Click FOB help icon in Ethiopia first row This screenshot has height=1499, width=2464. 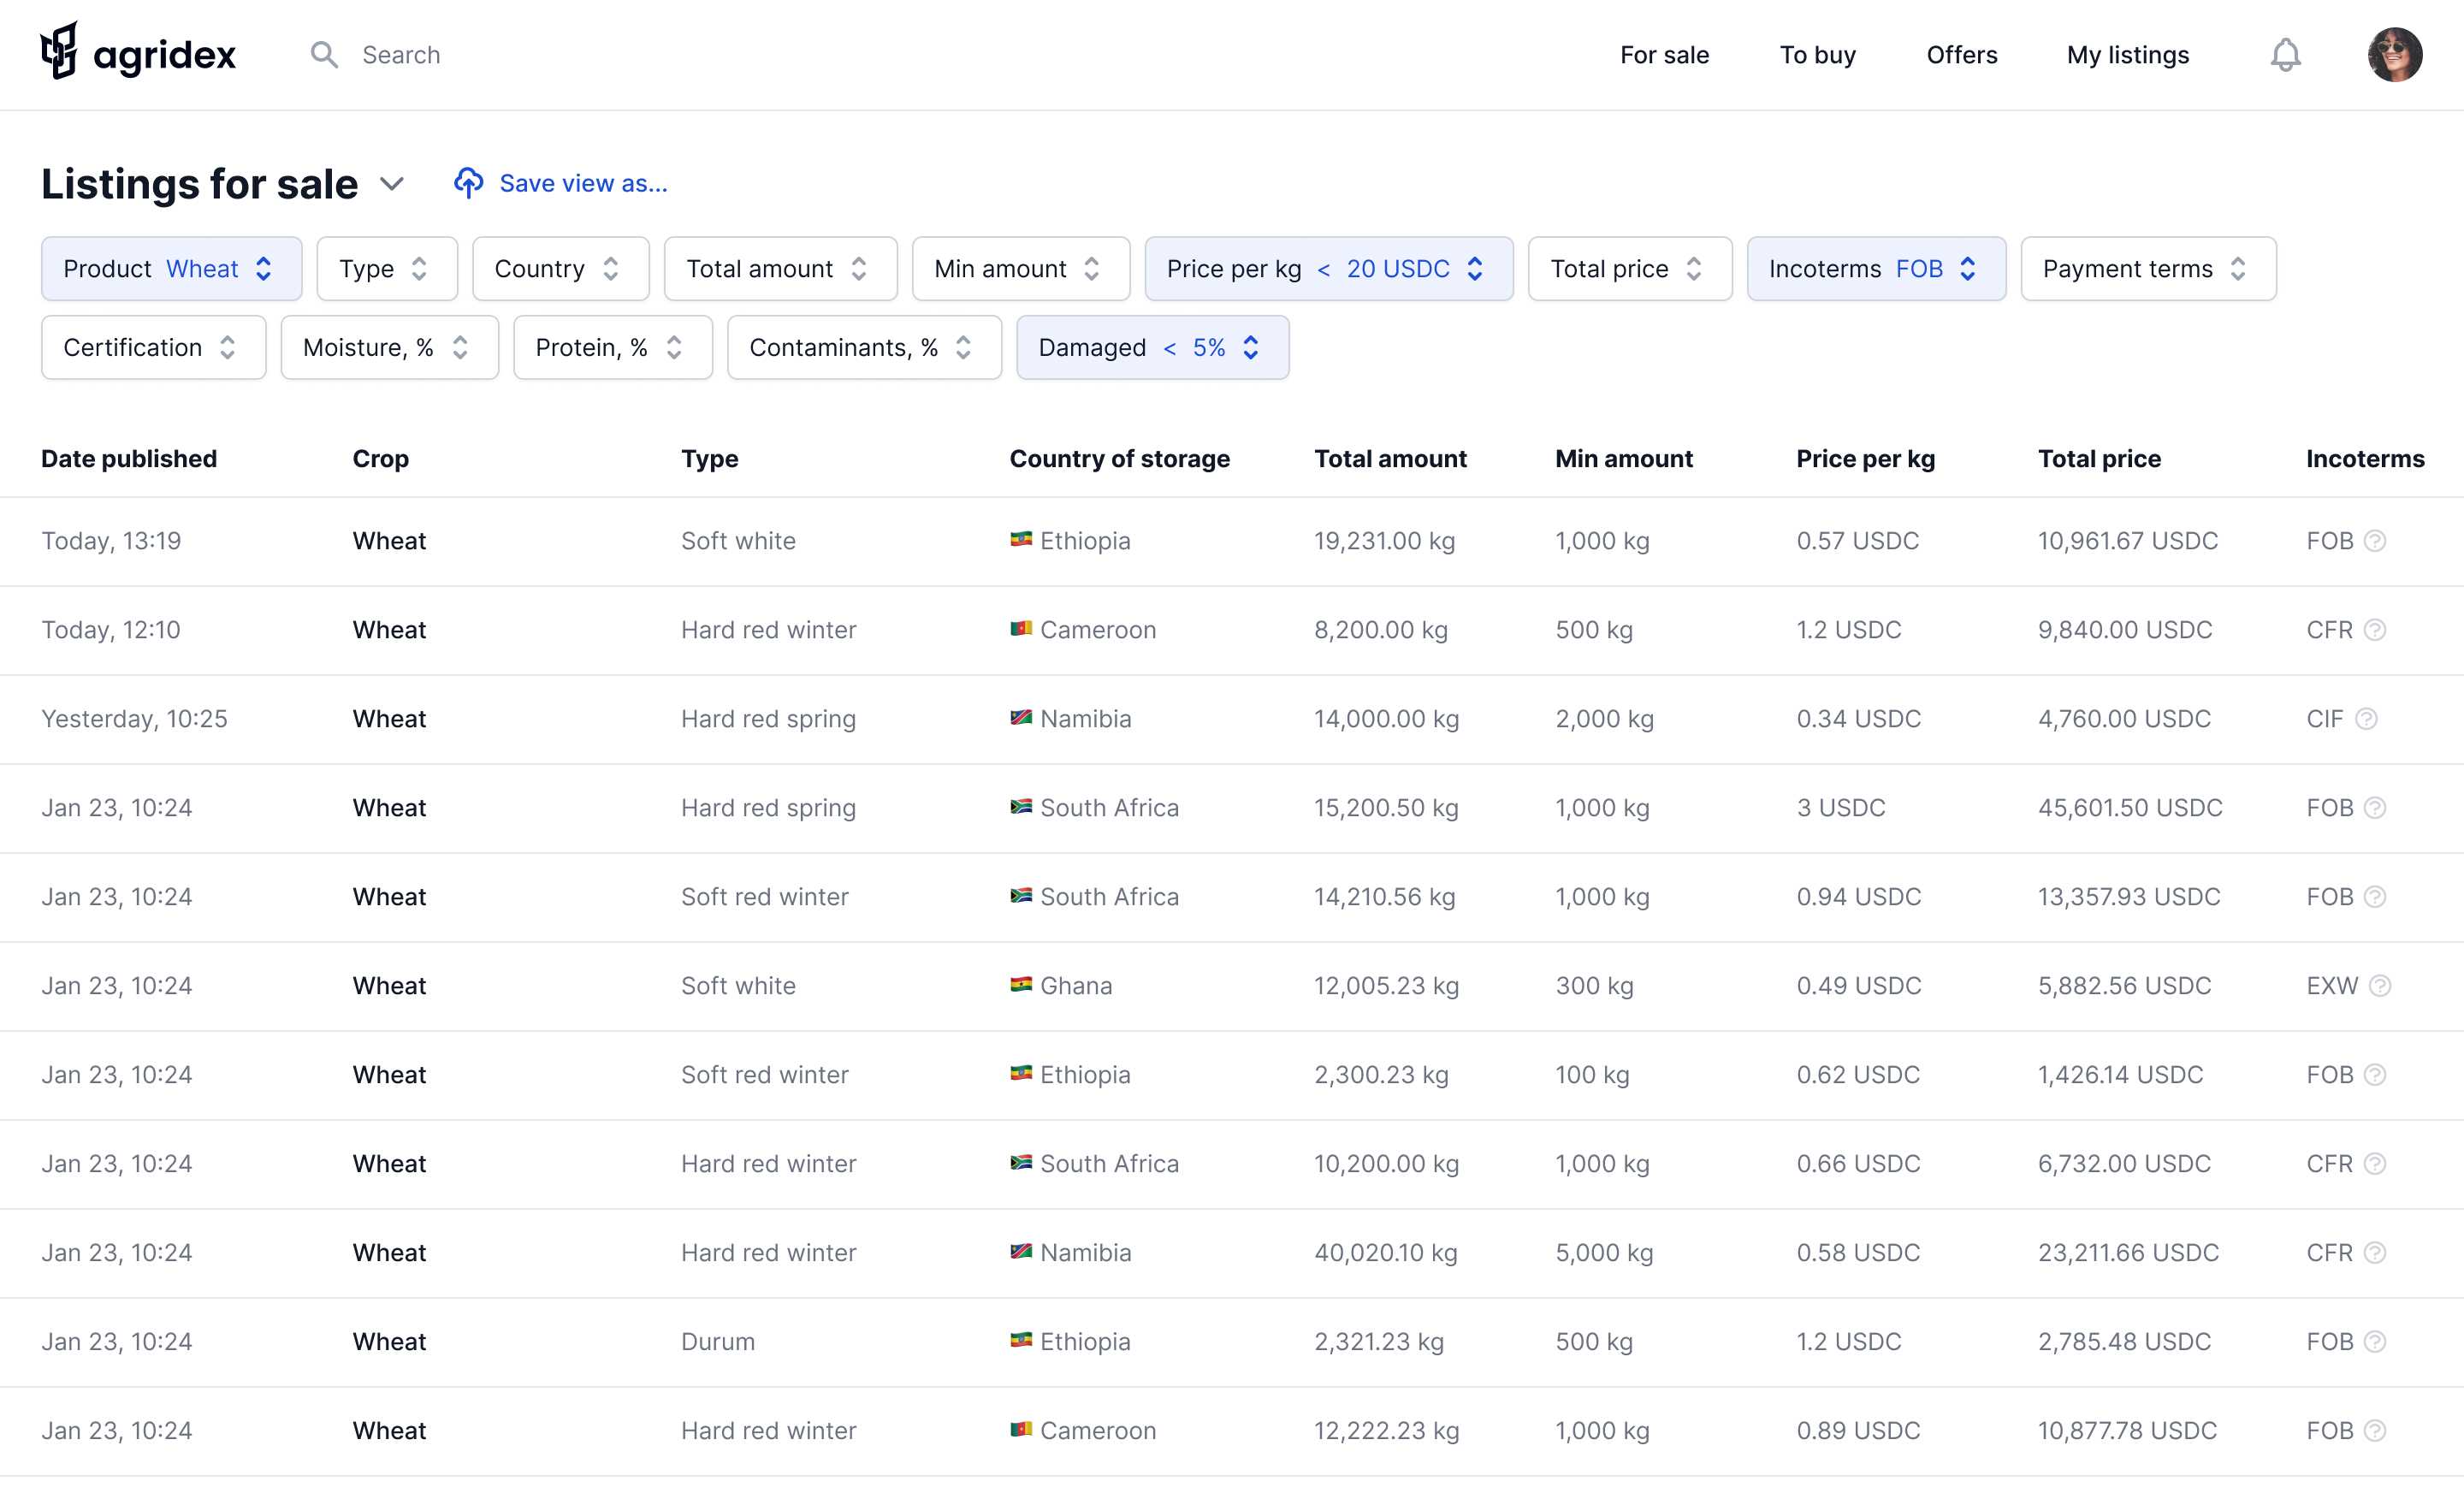[2375, 541]
